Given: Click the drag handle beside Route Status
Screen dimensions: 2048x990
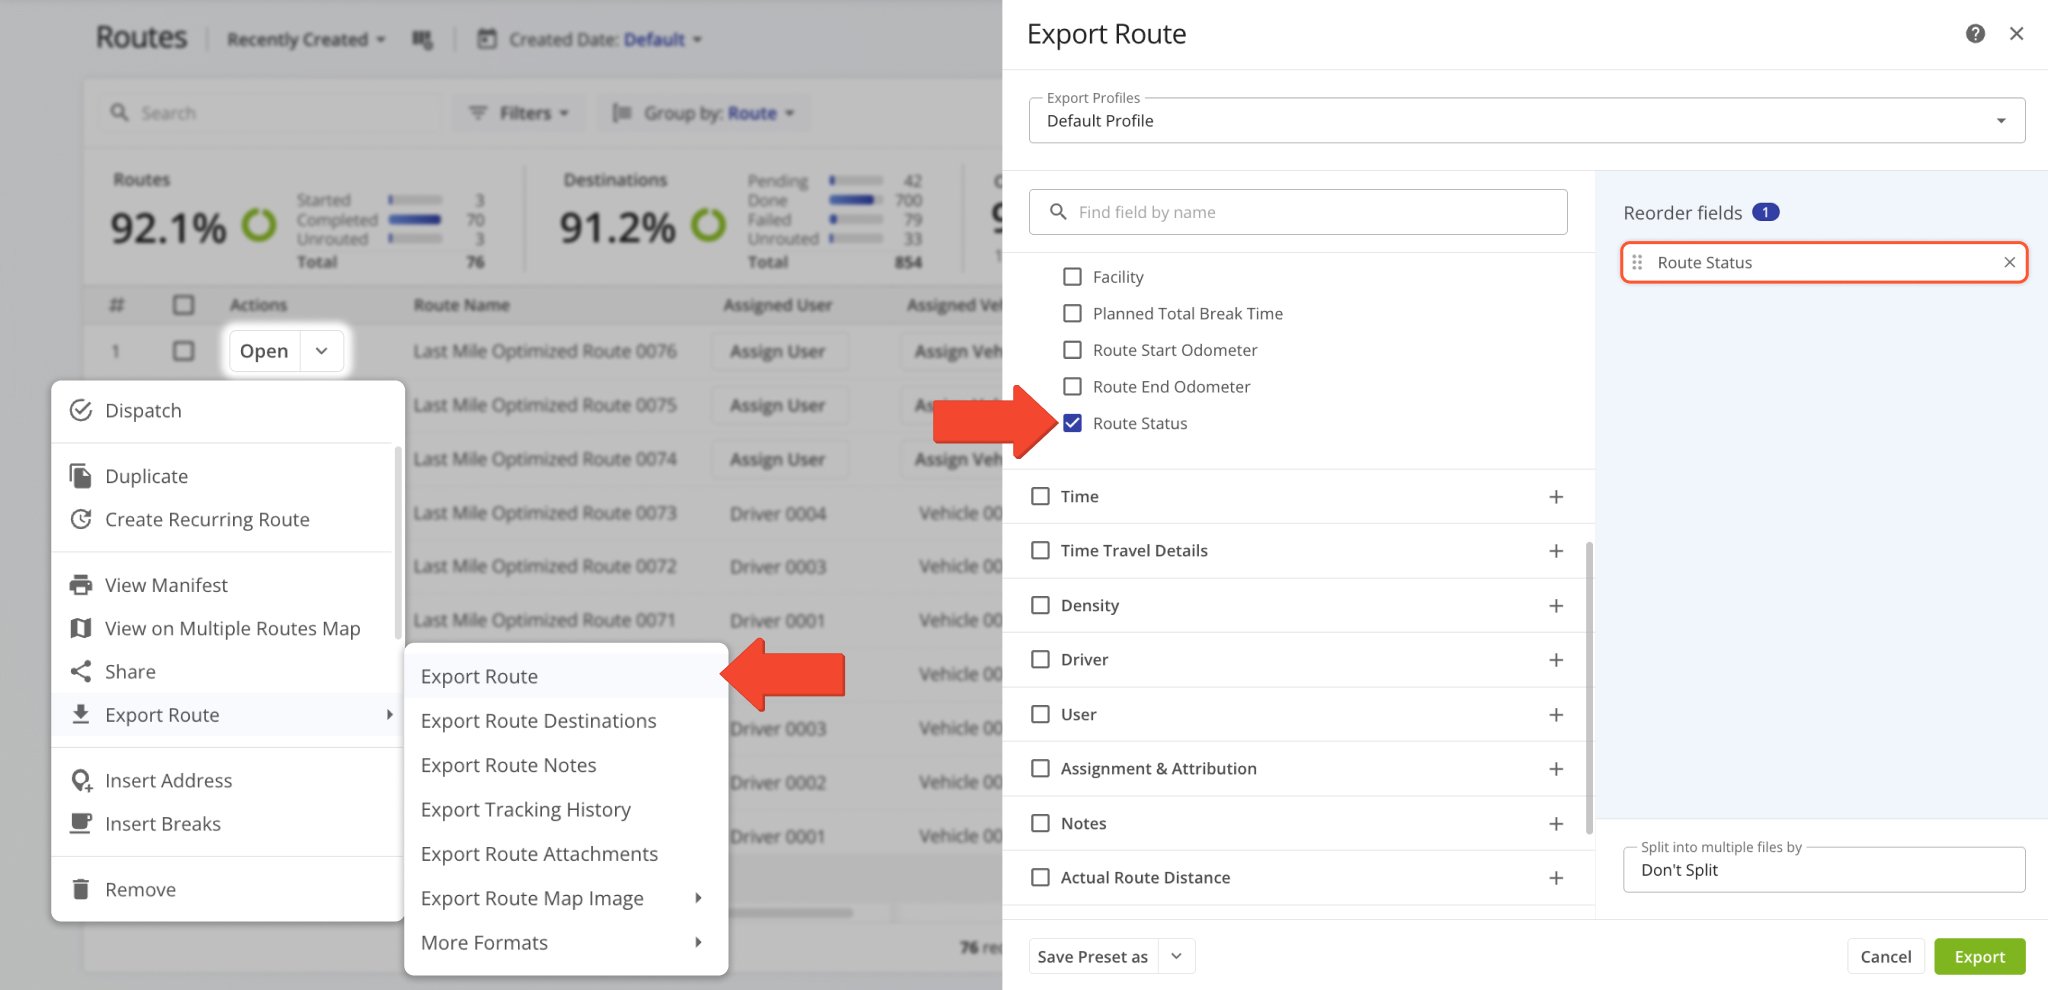Looking at the screenshot, I should 1637,263.
